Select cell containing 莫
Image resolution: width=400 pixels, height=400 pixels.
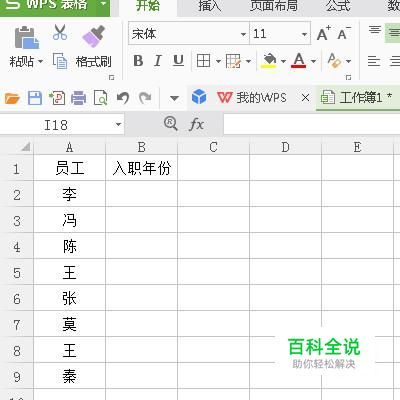tap(70, 324)
